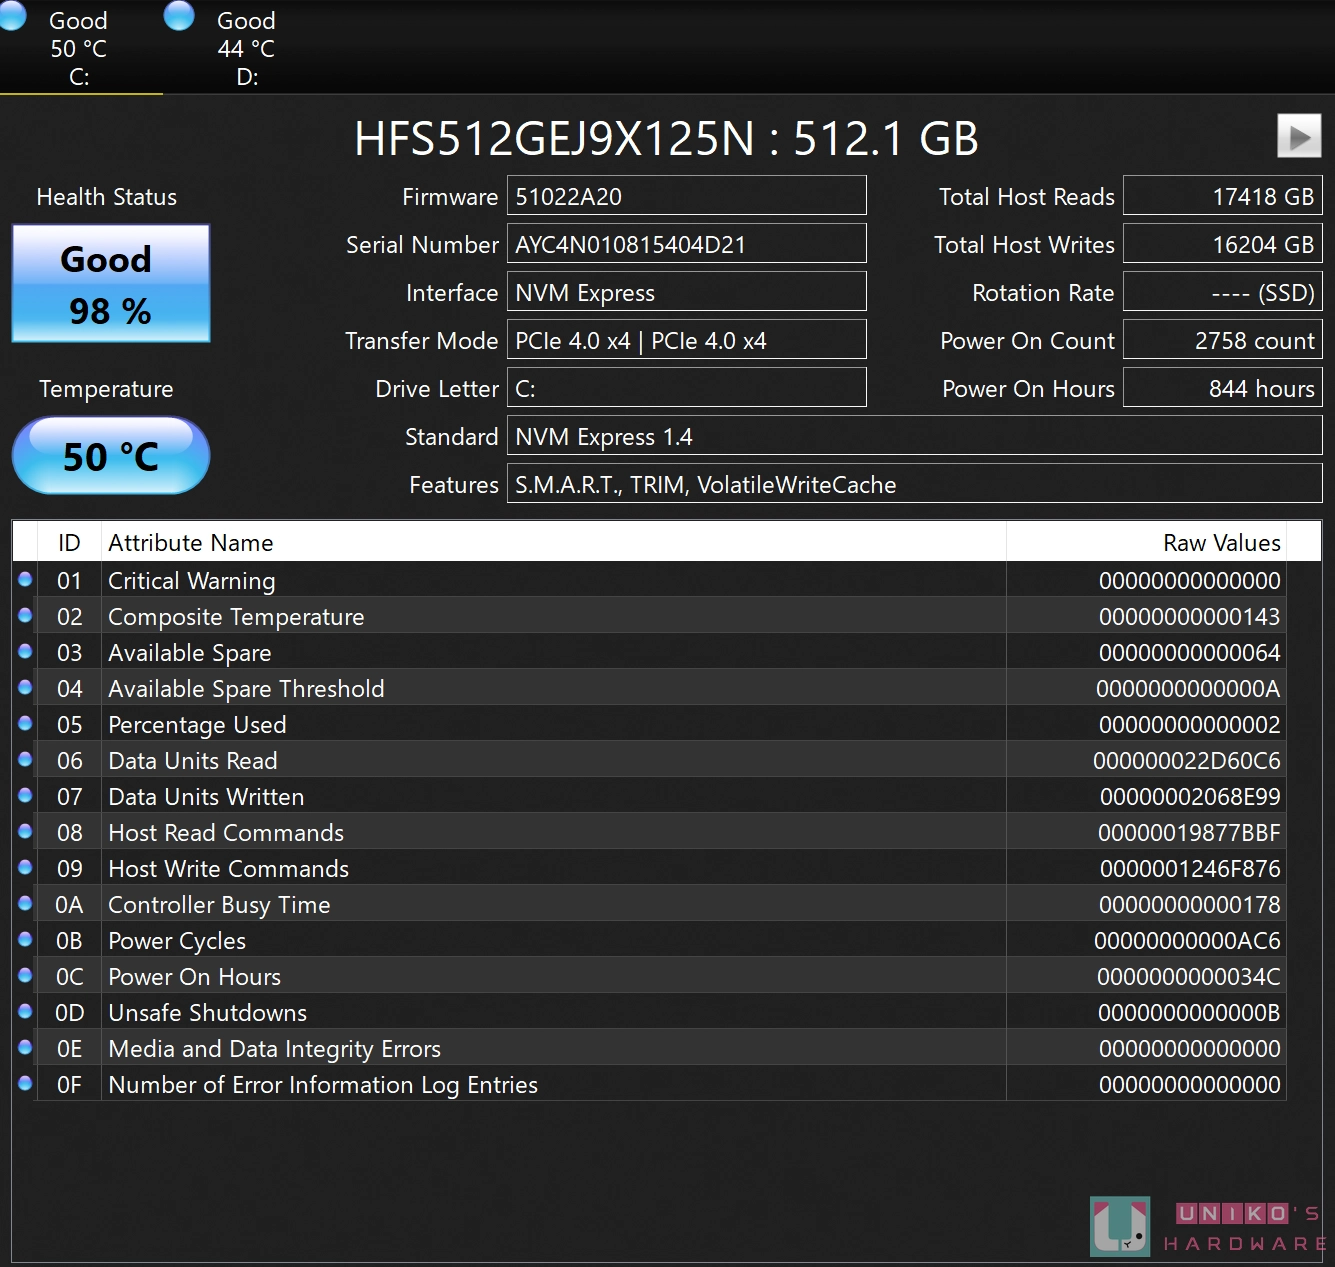Click status icon for Host Read Commands row
This screenshot has width=1335, height=1267.
tap(25, 831)
